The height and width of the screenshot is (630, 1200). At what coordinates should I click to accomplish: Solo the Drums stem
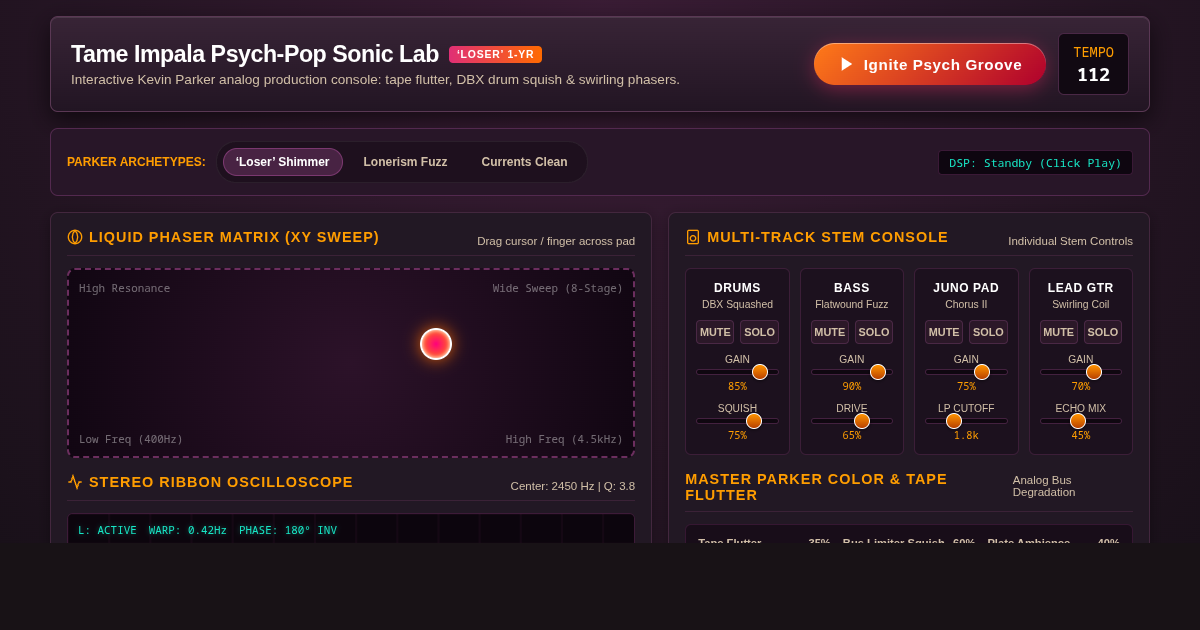tap(760, 332)
